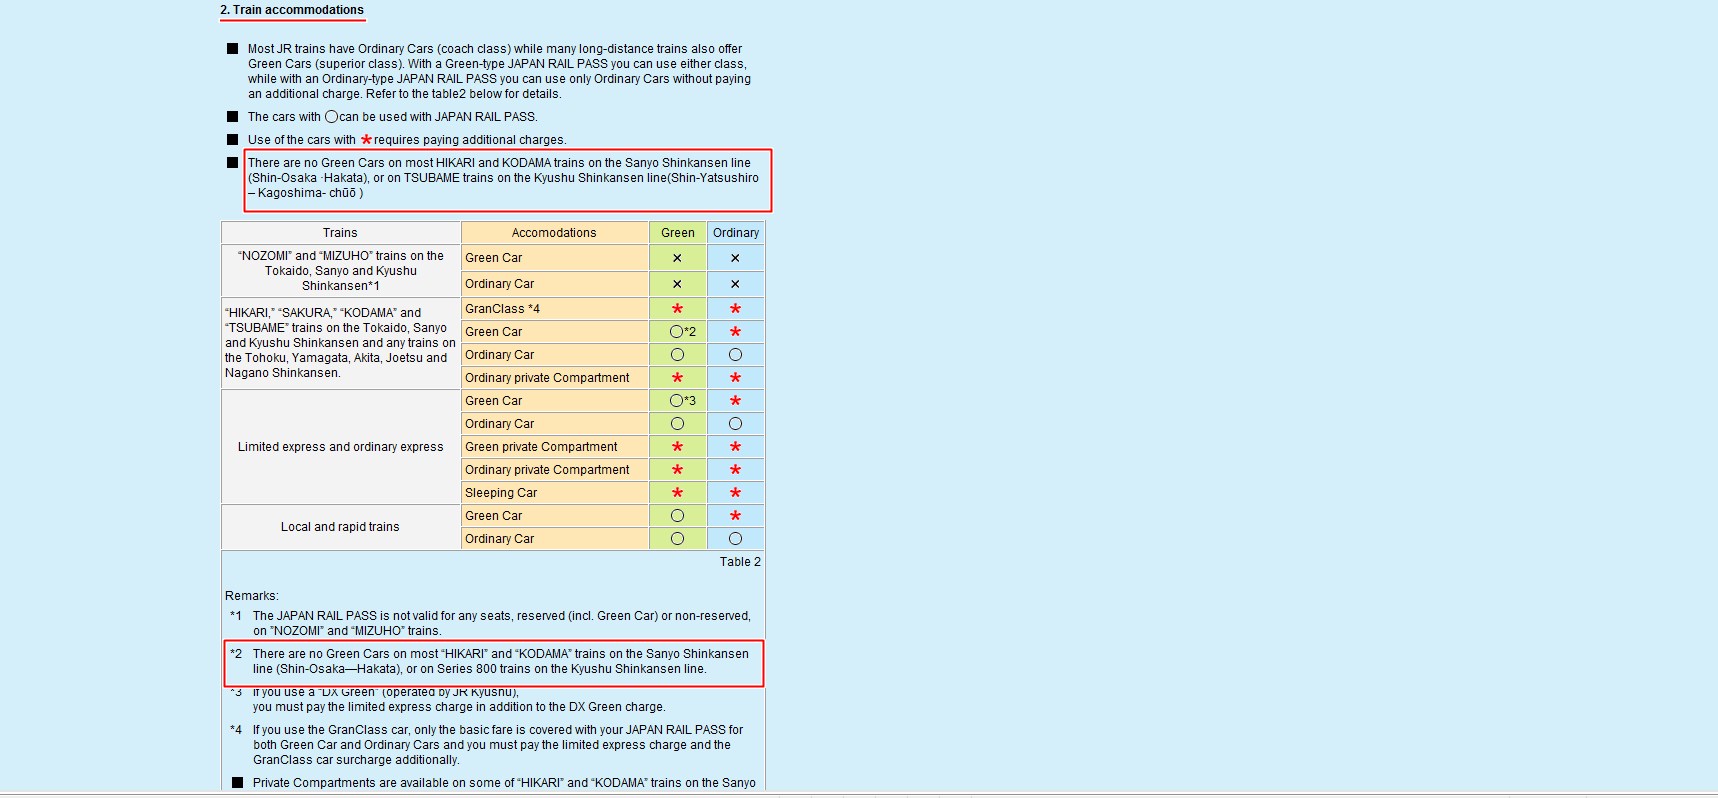Click Green-column star in Green private Compartment row
This screenshot has width=1718, height=798.
(677, 447)
